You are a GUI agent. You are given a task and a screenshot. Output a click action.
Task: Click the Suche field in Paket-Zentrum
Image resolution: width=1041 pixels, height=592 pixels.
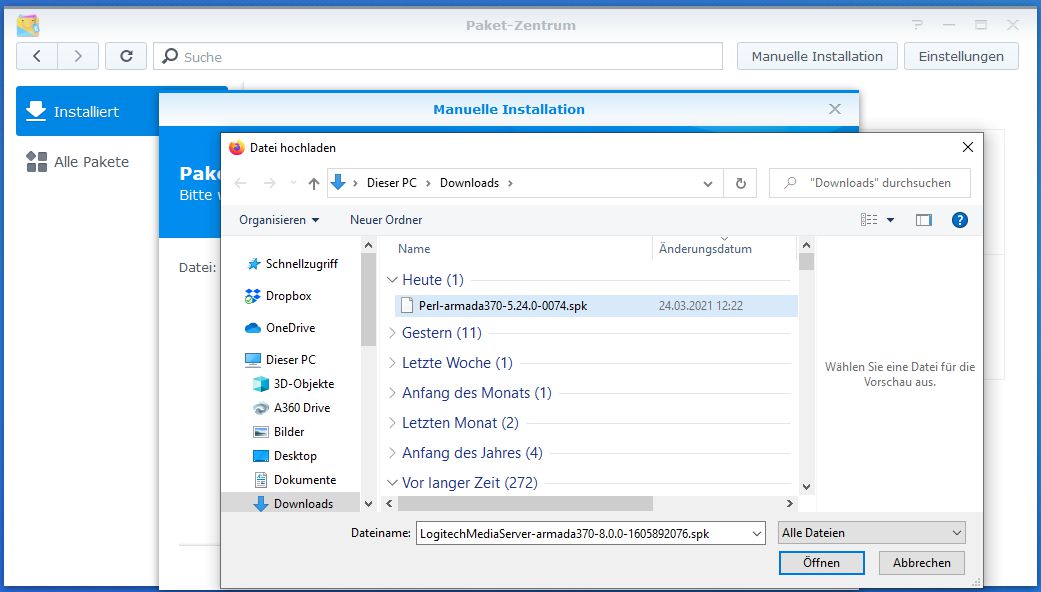tap(438, 56)
